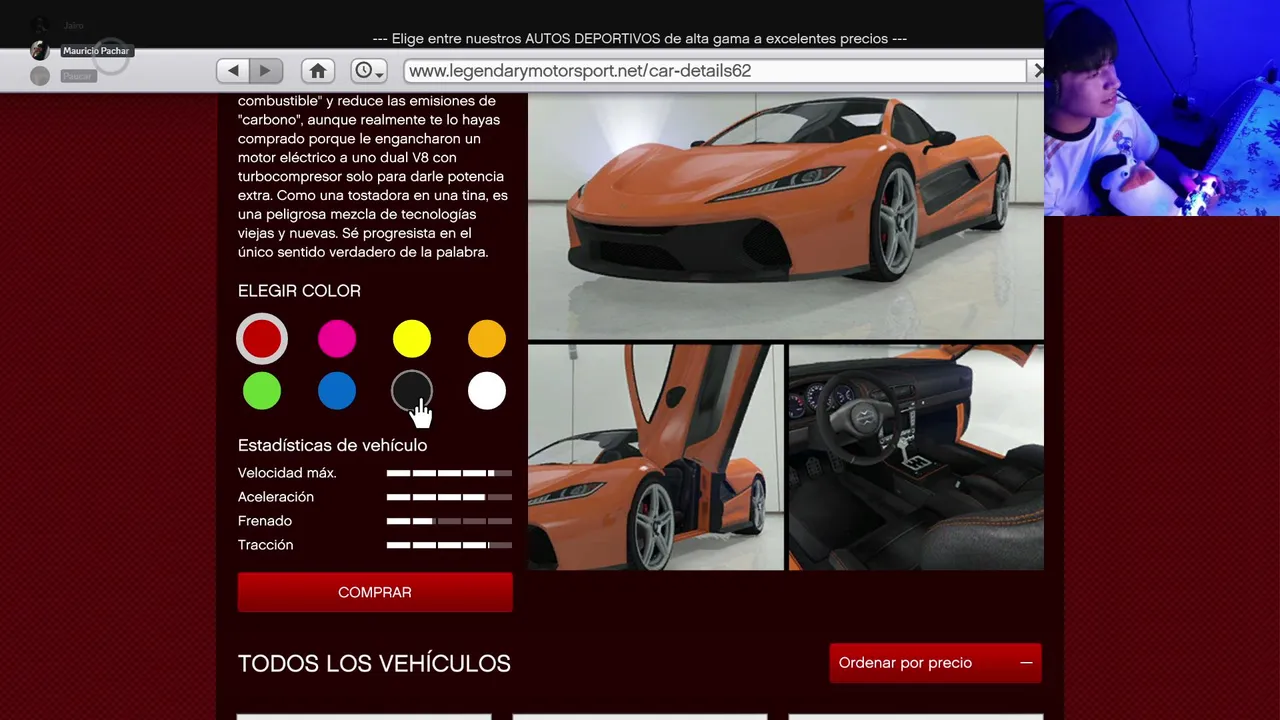Focus the legendarymotorsport.net address bar

point(715,71)
